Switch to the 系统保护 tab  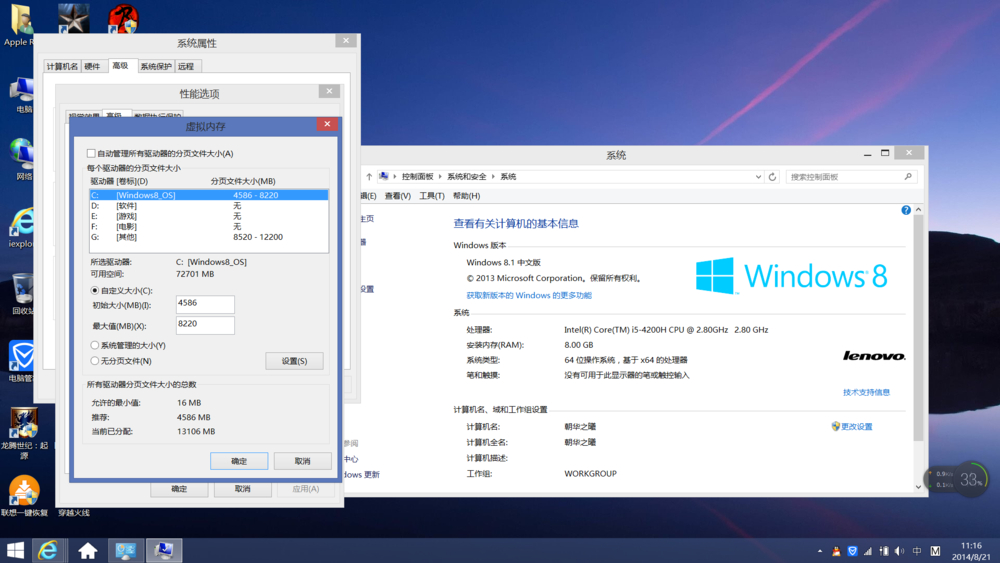click(x=156, y=66)
